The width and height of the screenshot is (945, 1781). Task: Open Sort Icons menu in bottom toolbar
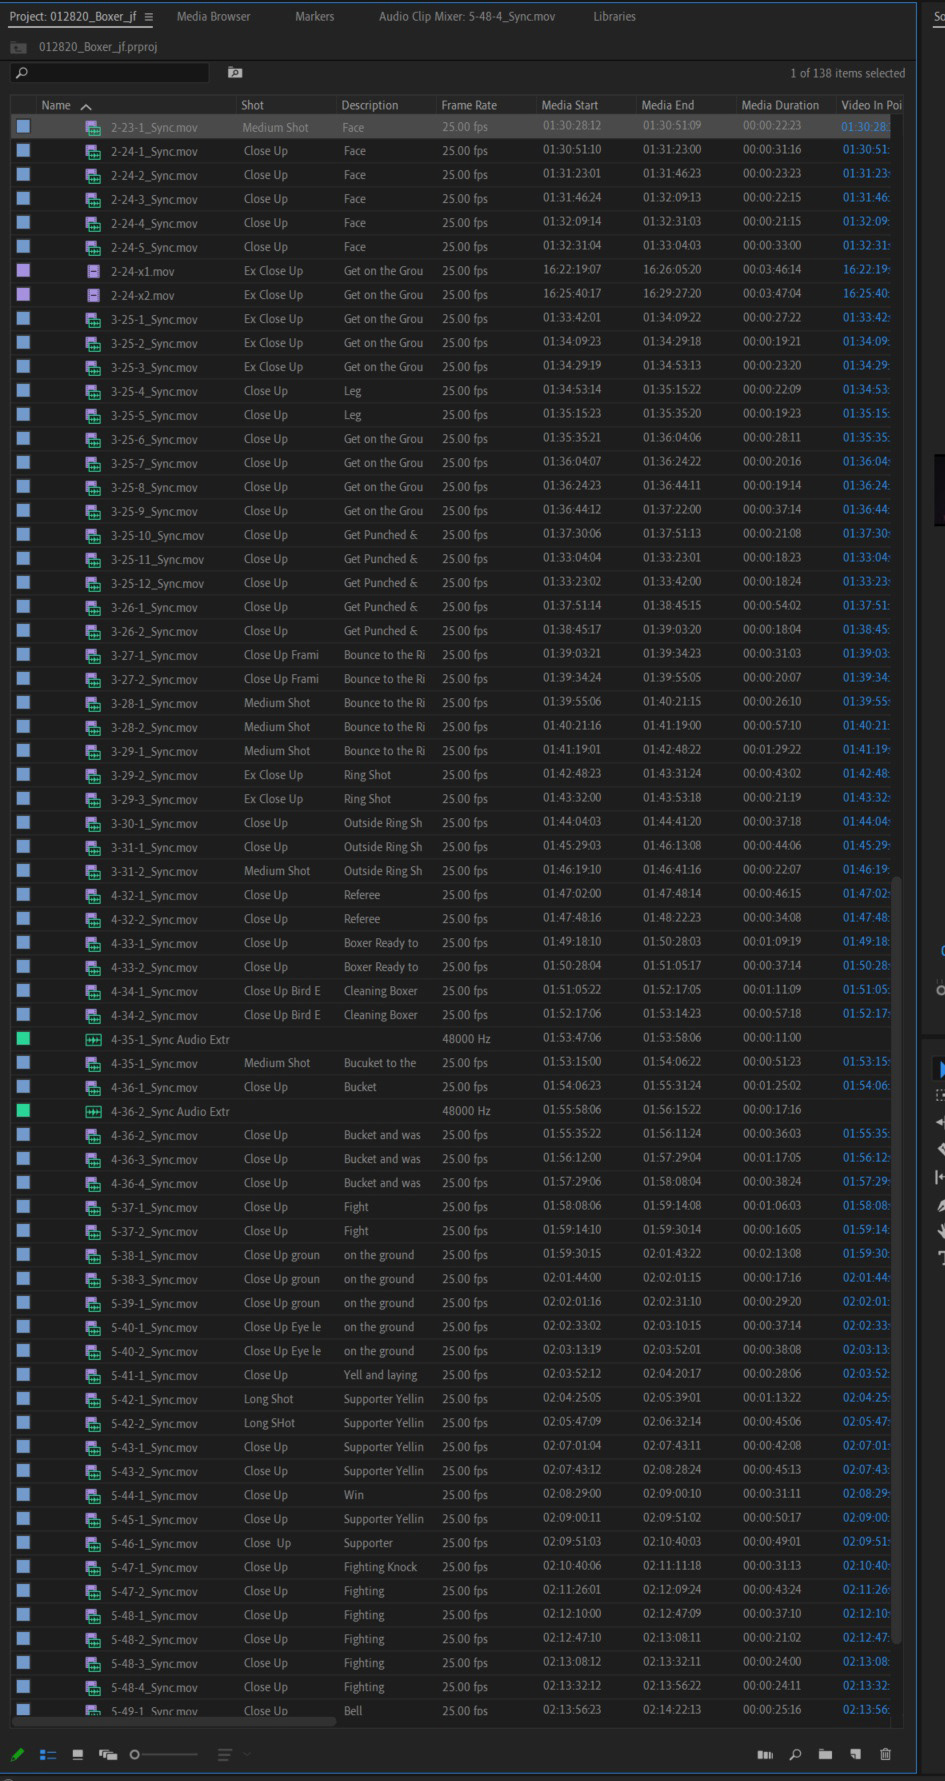point(225,1754)
